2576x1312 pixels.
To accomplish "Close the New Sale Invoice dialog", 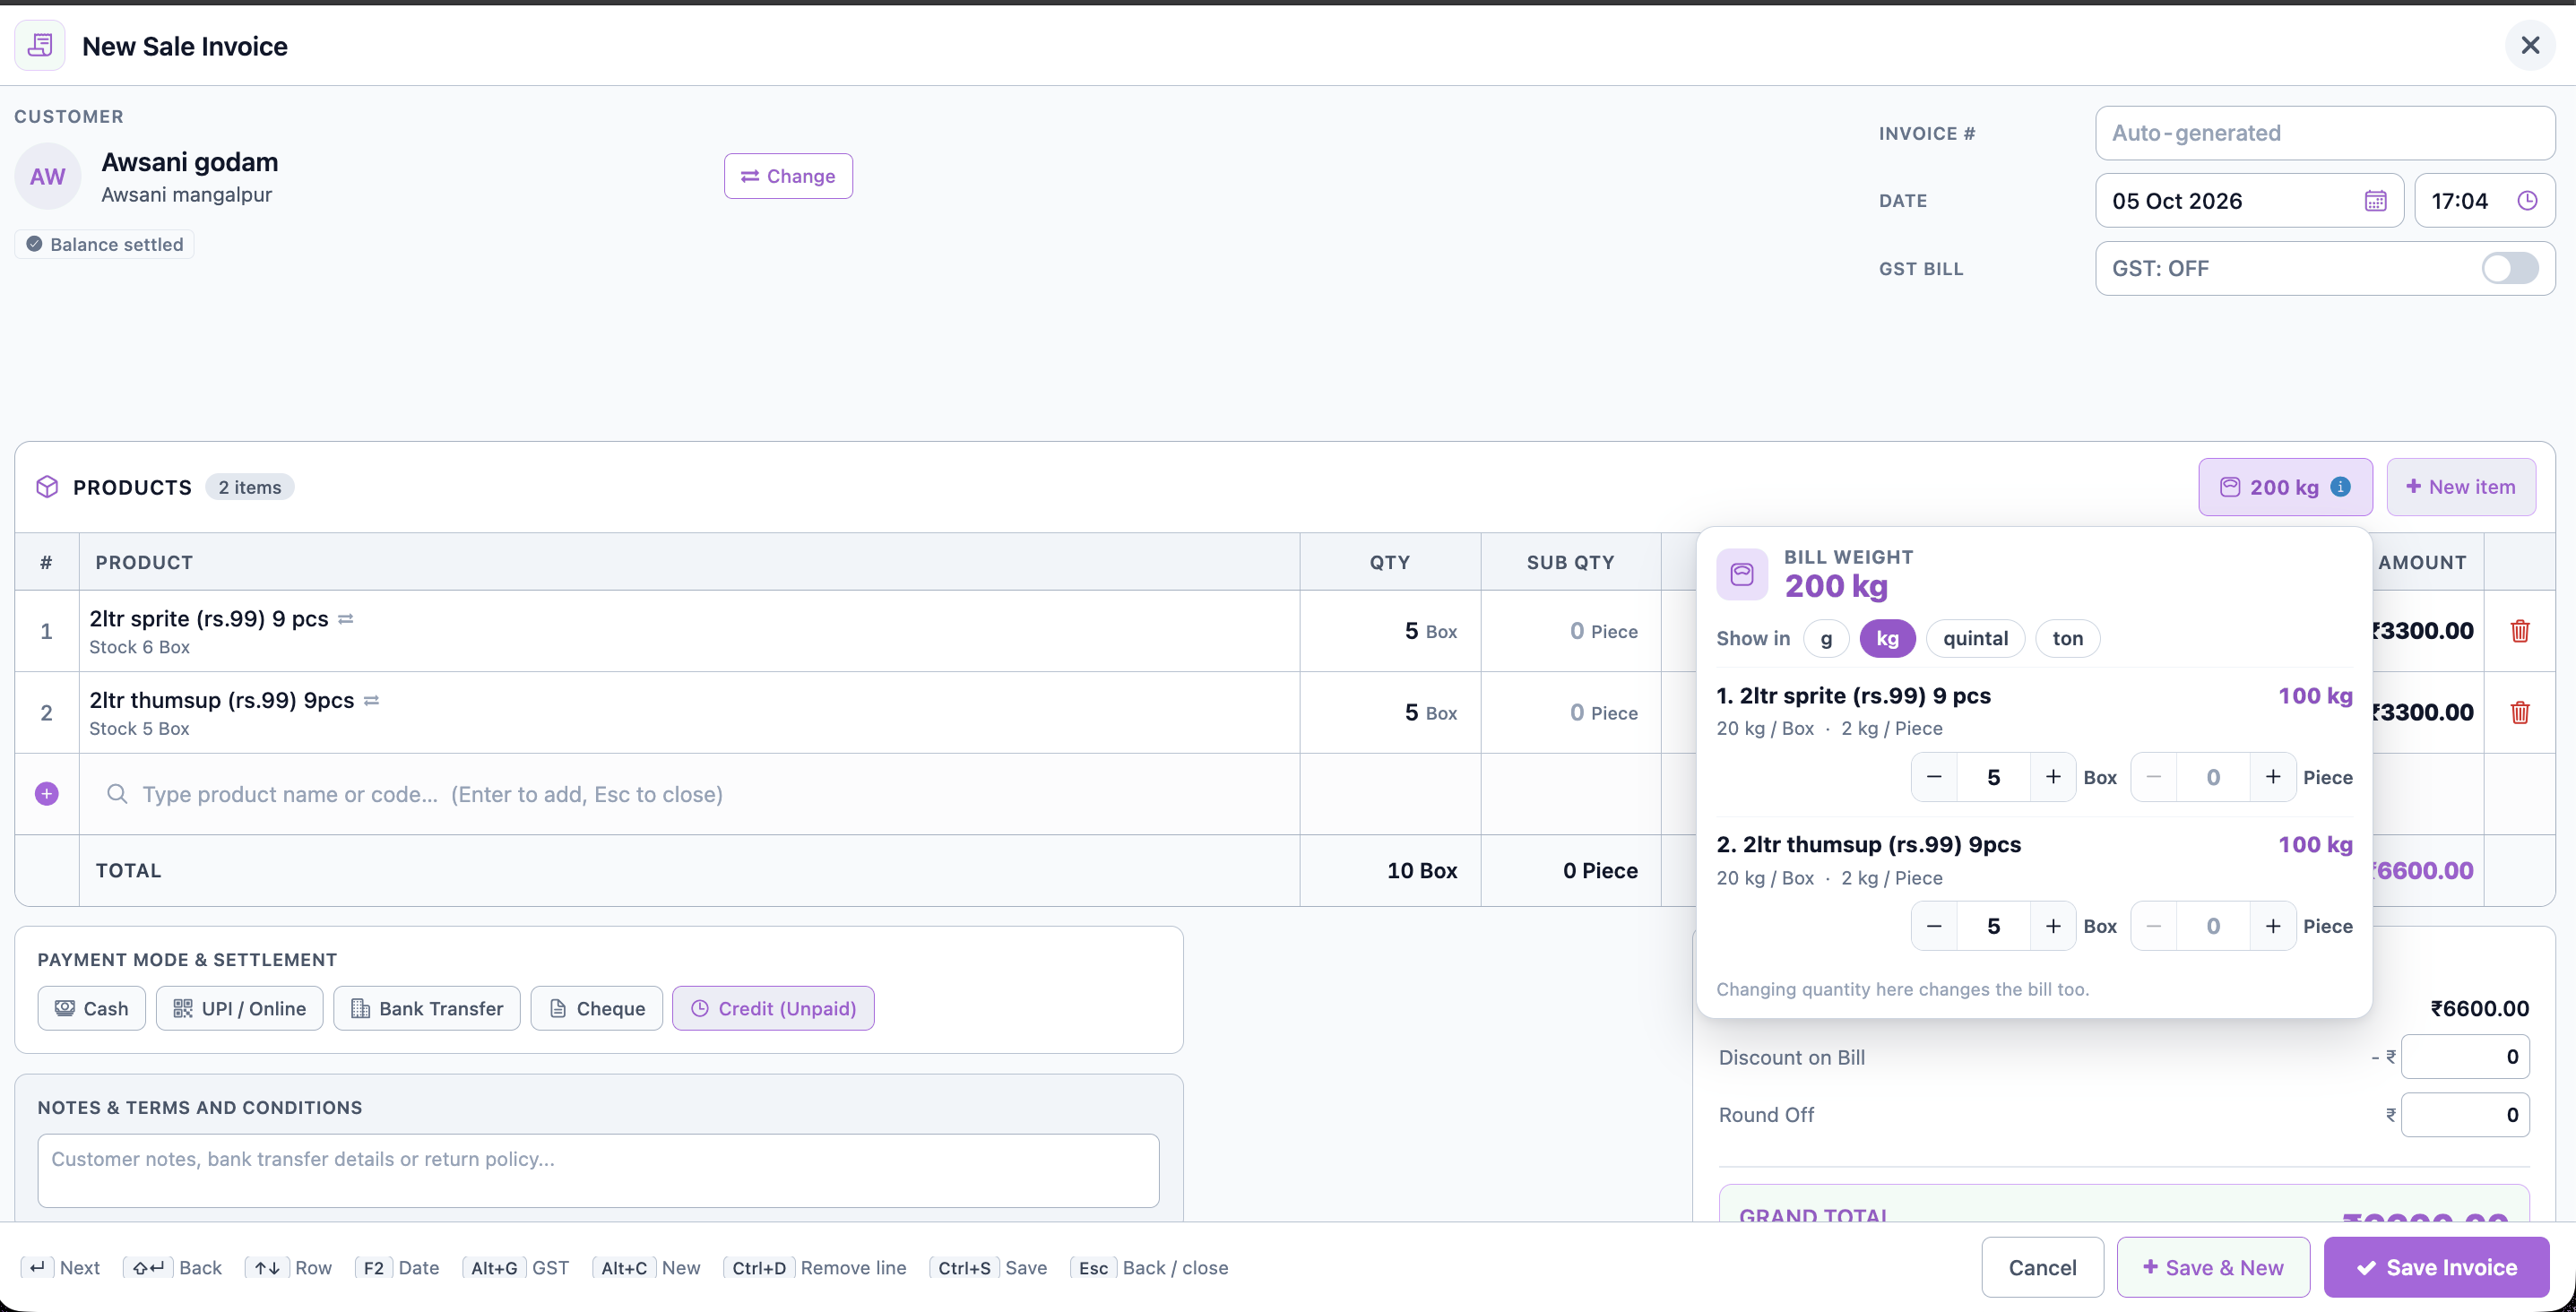I will coord(2530,45).
